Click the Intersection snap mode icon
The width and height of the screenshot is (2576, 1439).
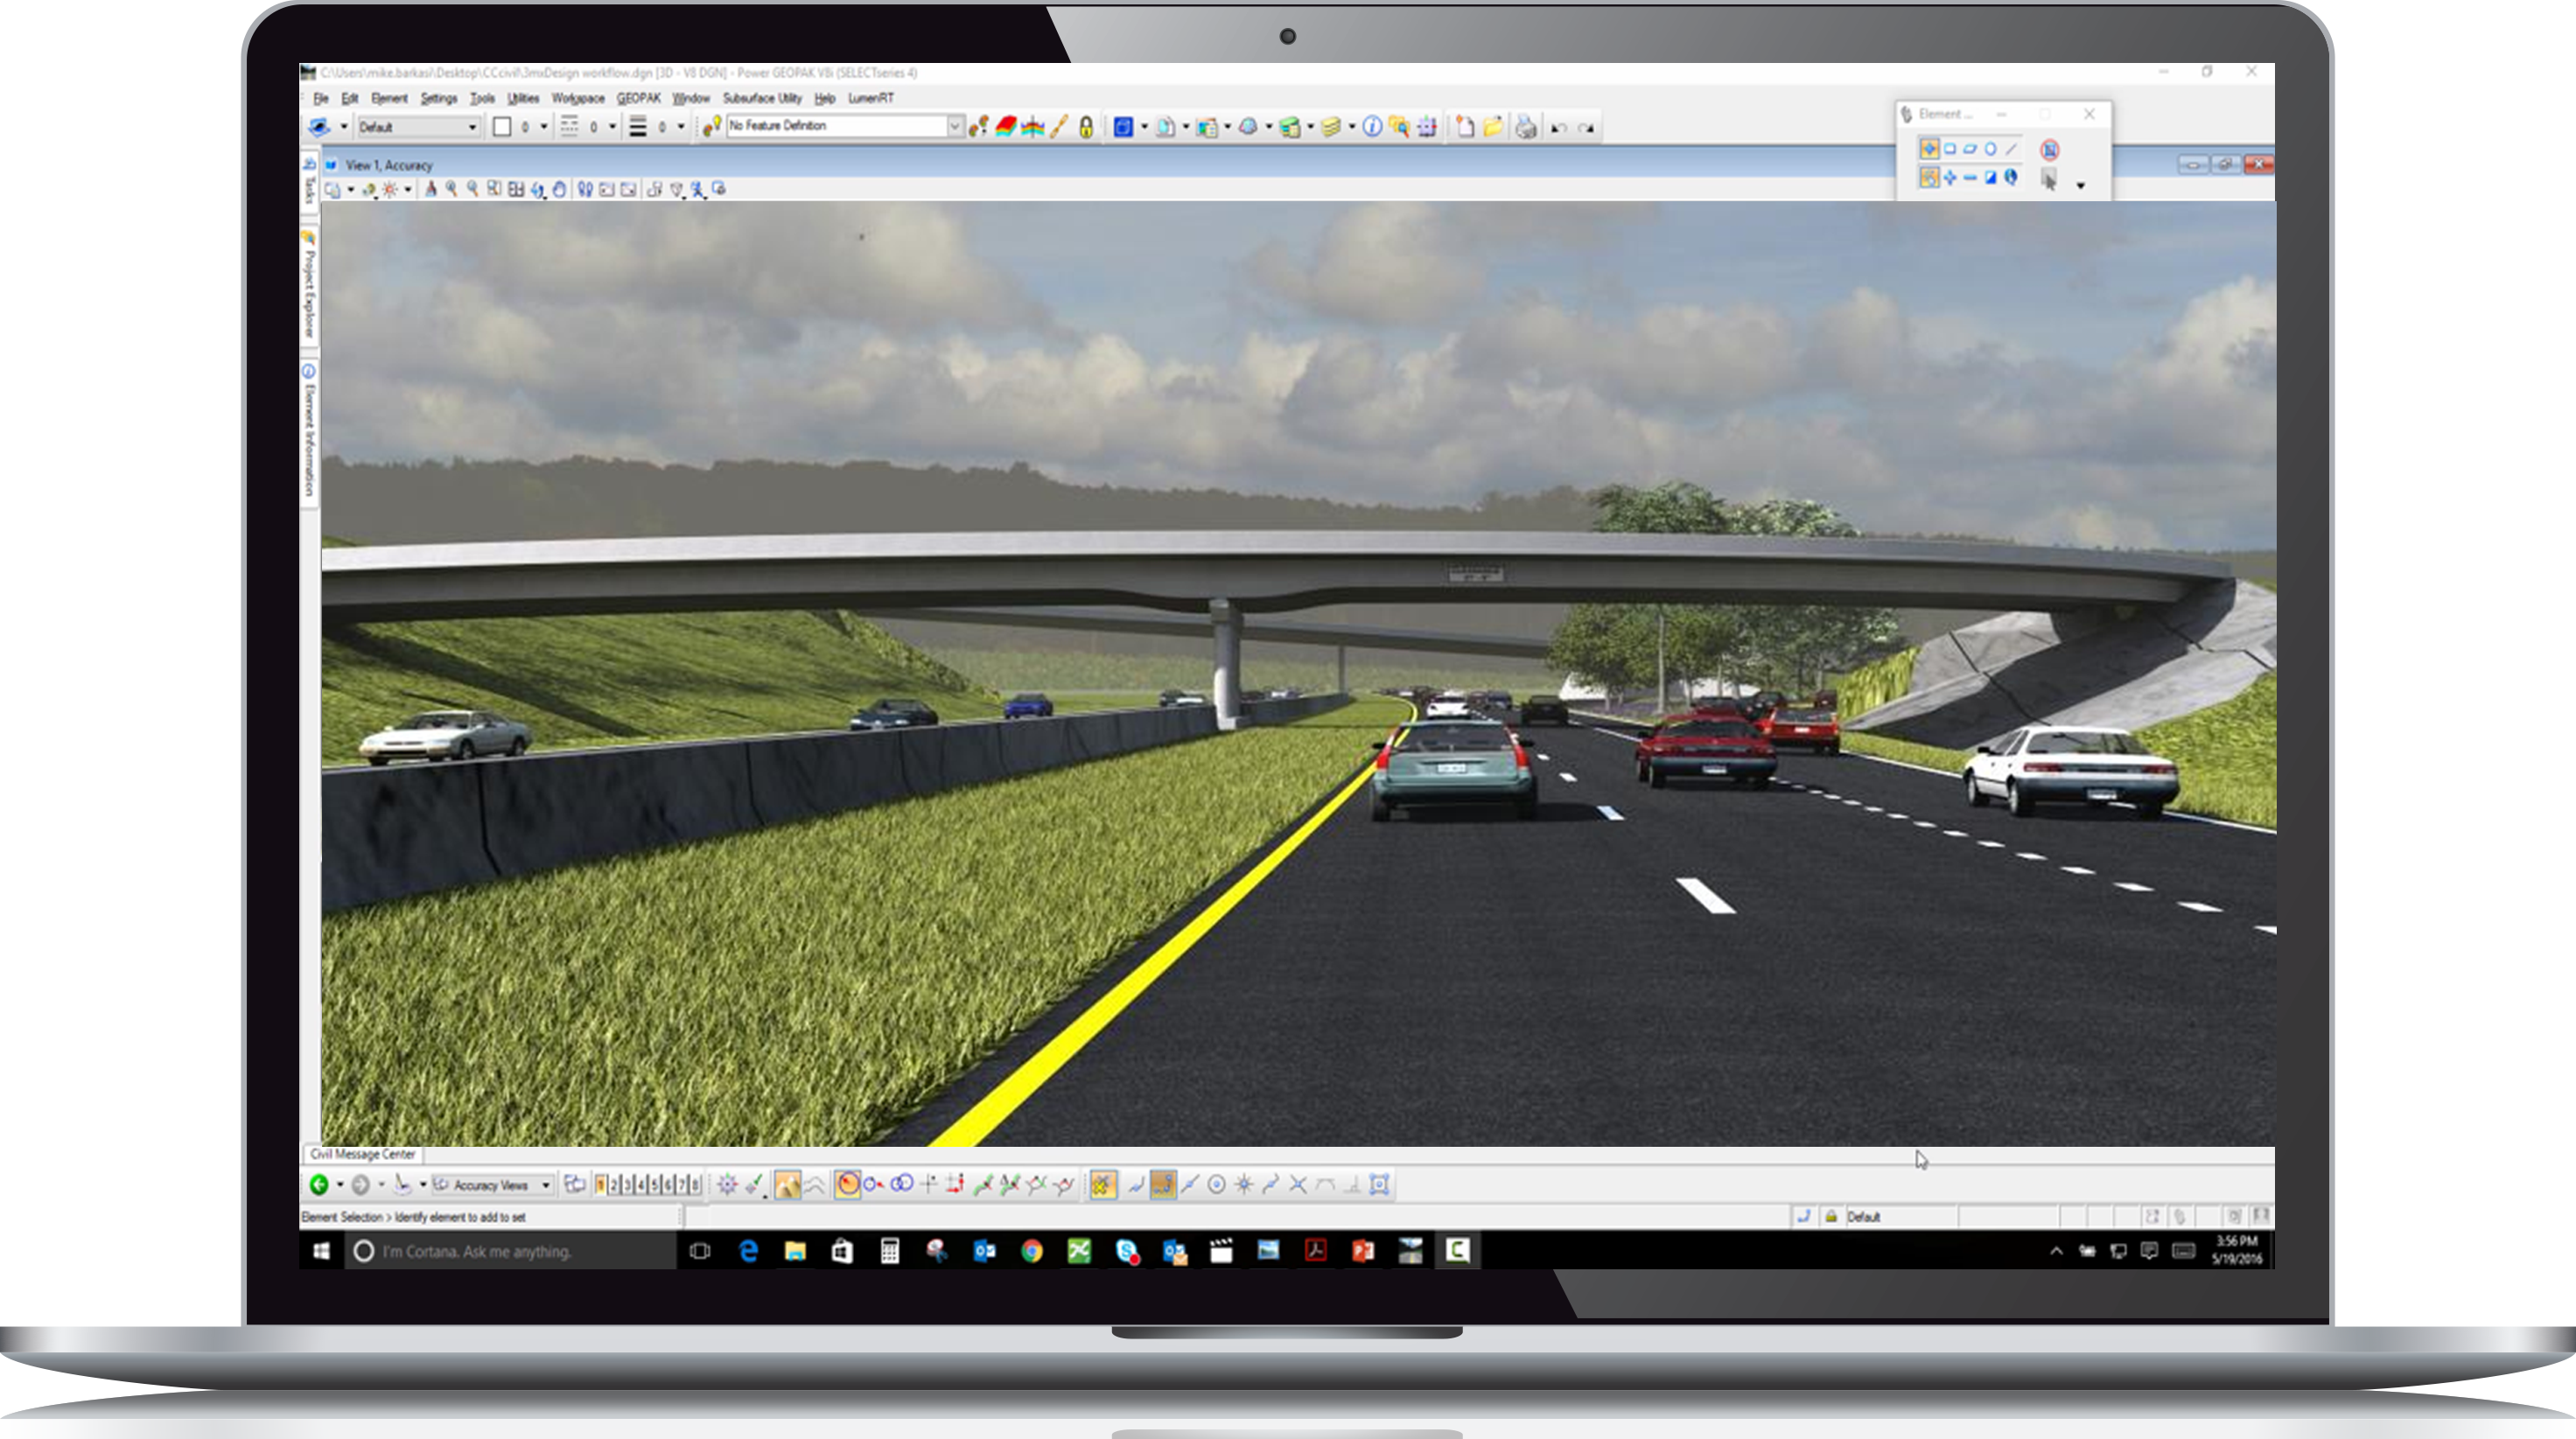pyautogui.click(x=1298, y=1185)
